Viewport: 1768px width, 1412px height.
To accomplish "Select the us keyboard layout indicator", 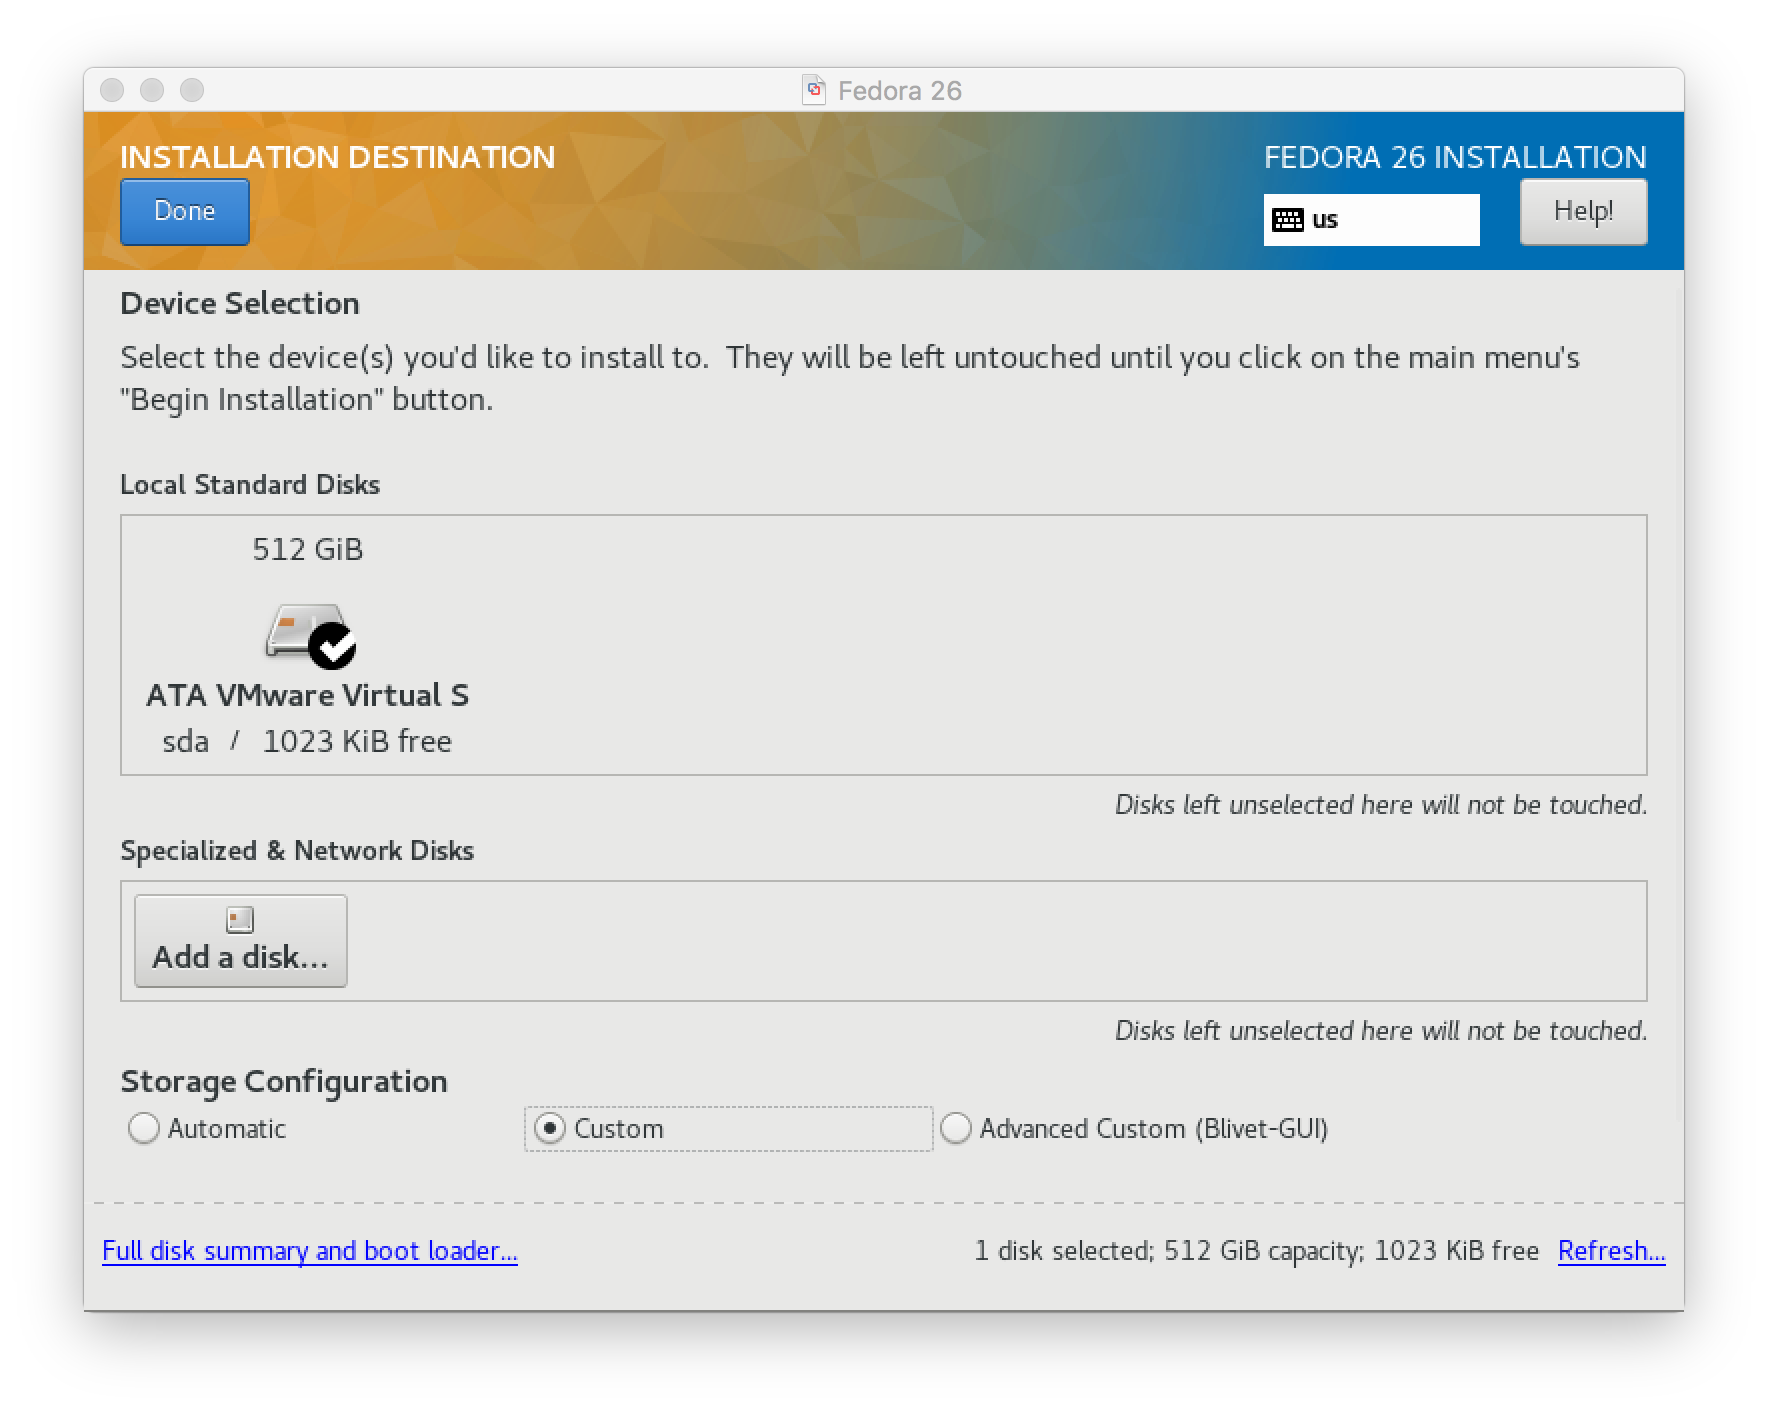I will coord(1371,220).
